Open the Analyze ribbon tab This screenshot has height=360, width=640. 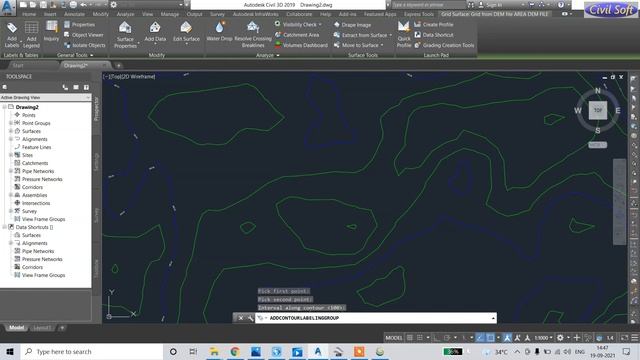[x=125, y=14]
